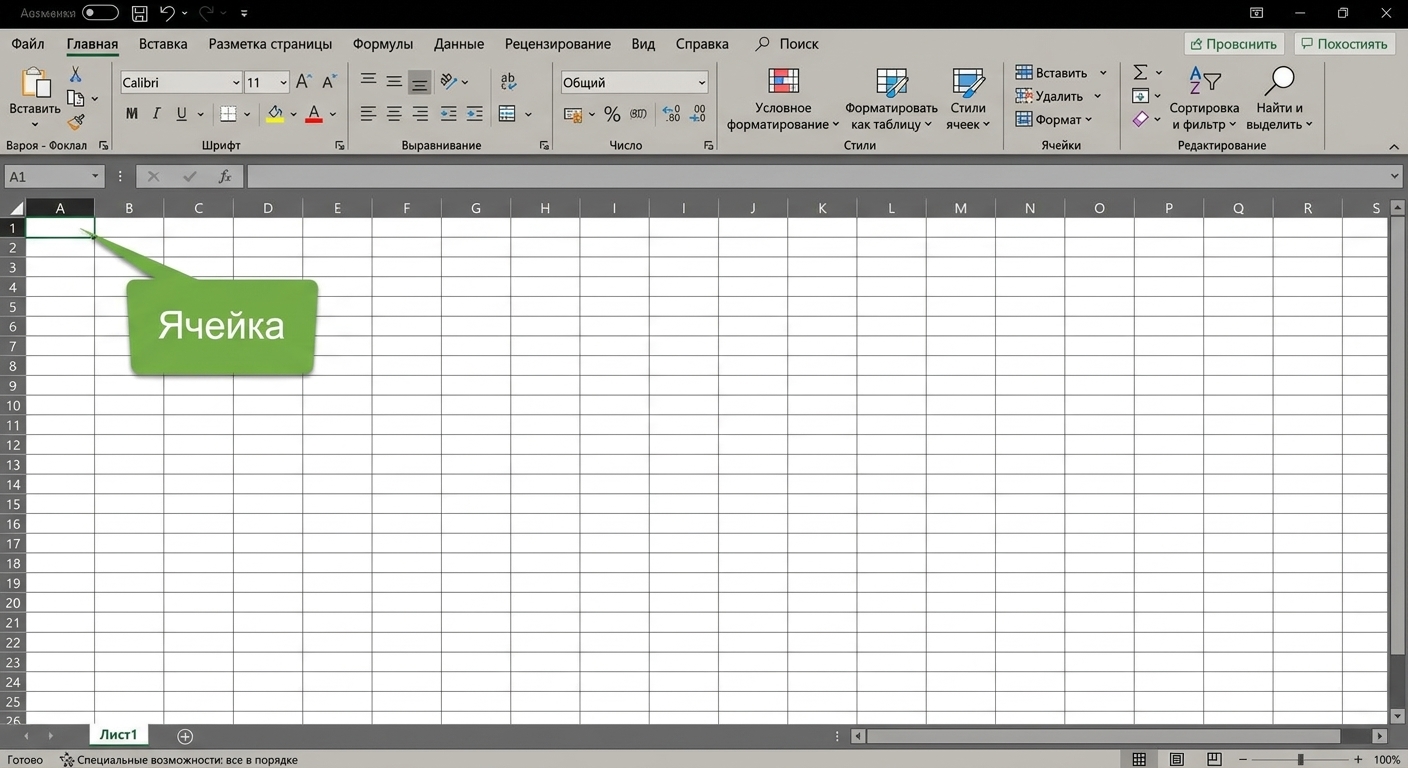Select the Format Painter brush
This screenshot has height=768, width=1408.
pyautogui.click(x=76, y=122)
